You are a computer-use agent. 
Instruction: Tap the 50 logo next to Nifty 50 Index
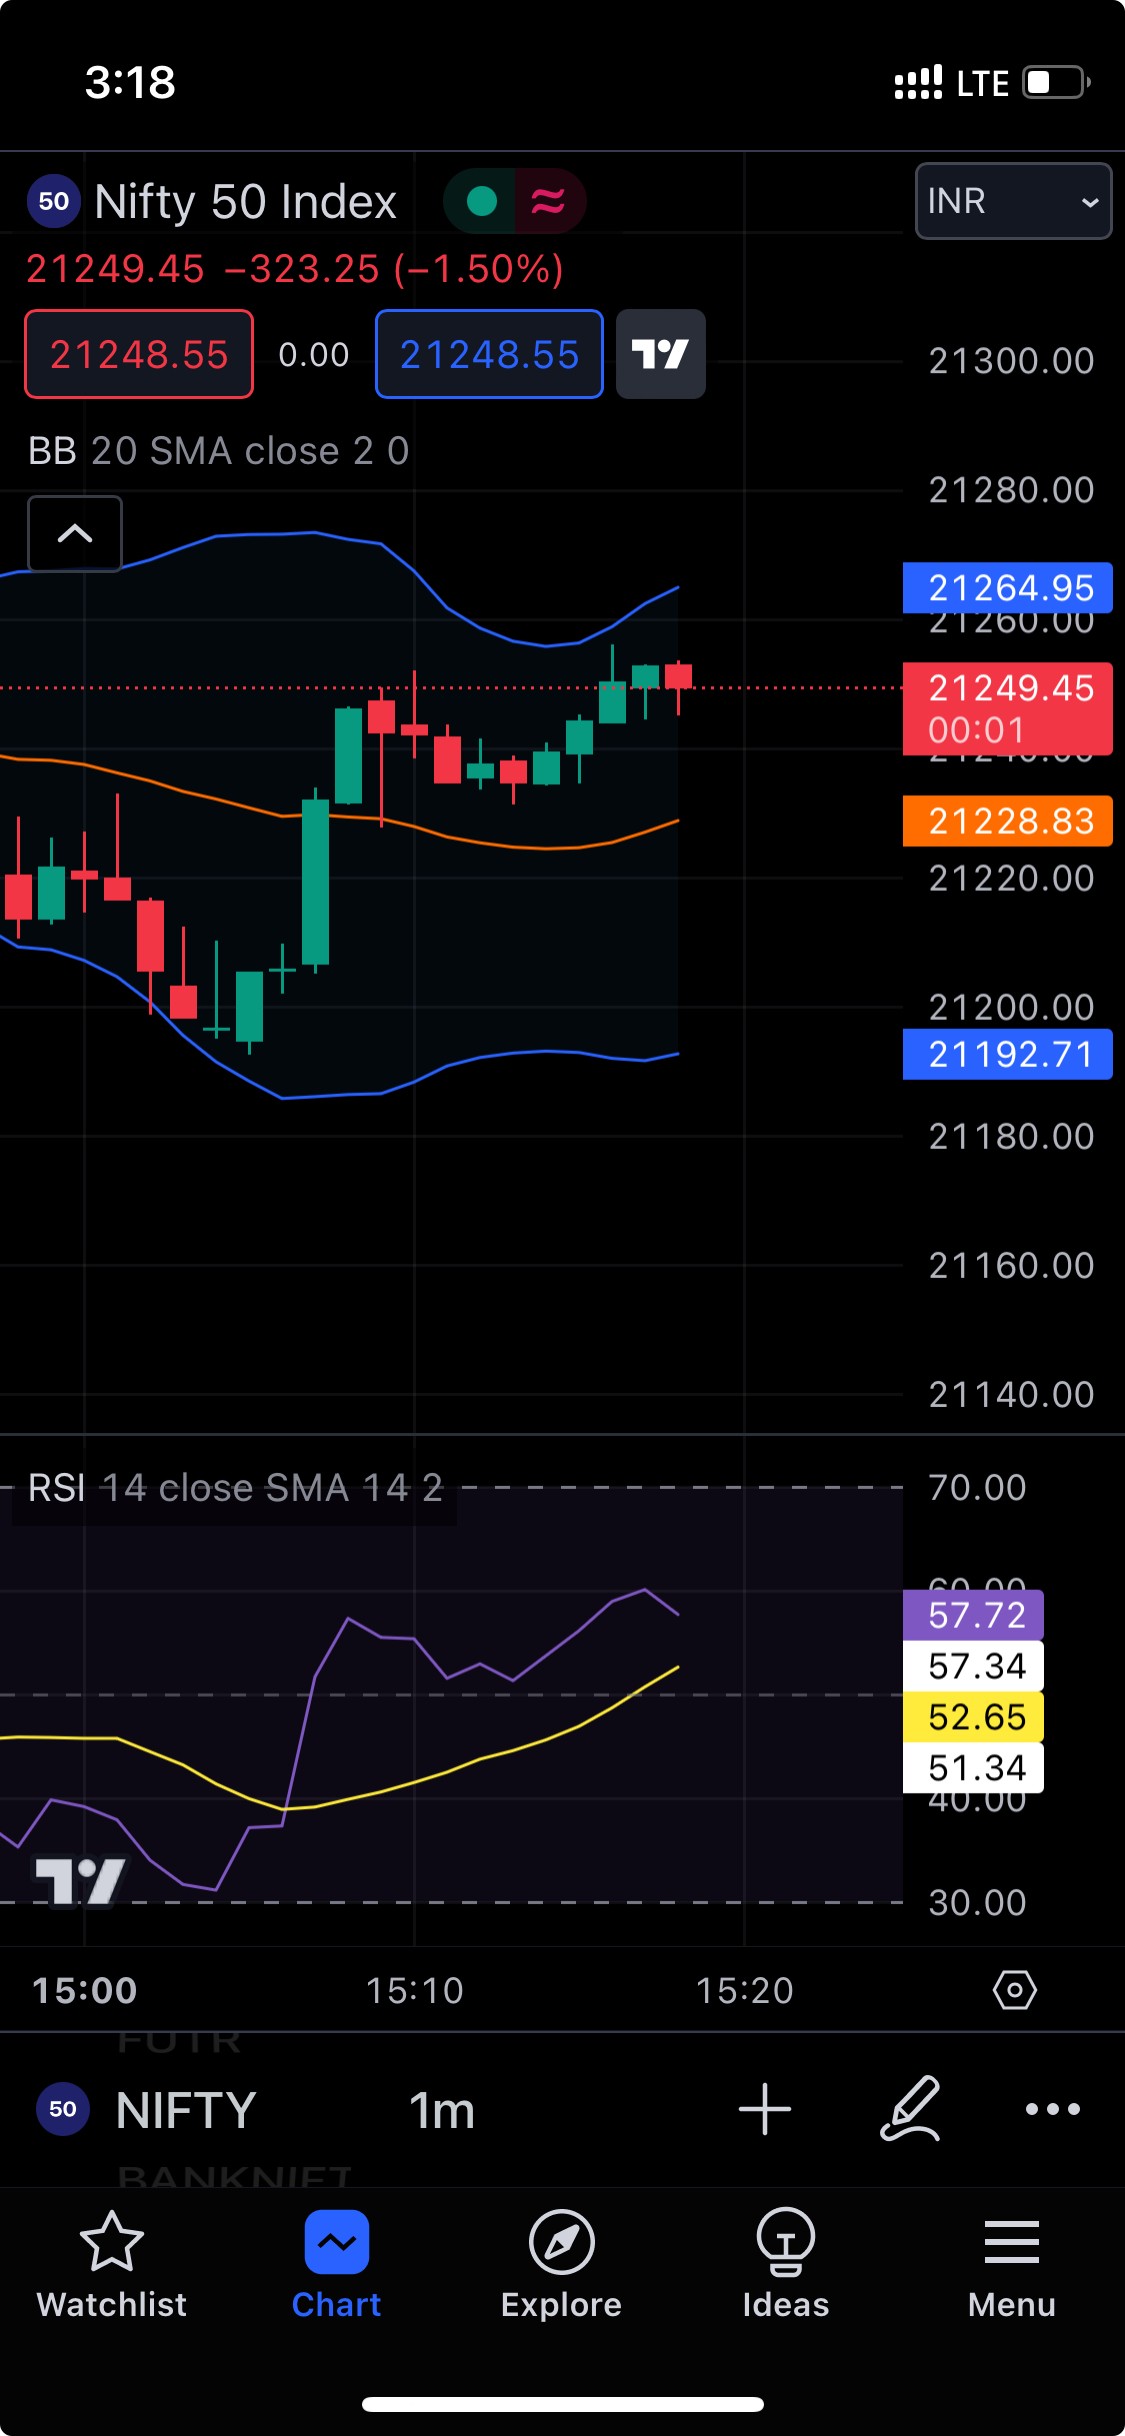point(54,201)
